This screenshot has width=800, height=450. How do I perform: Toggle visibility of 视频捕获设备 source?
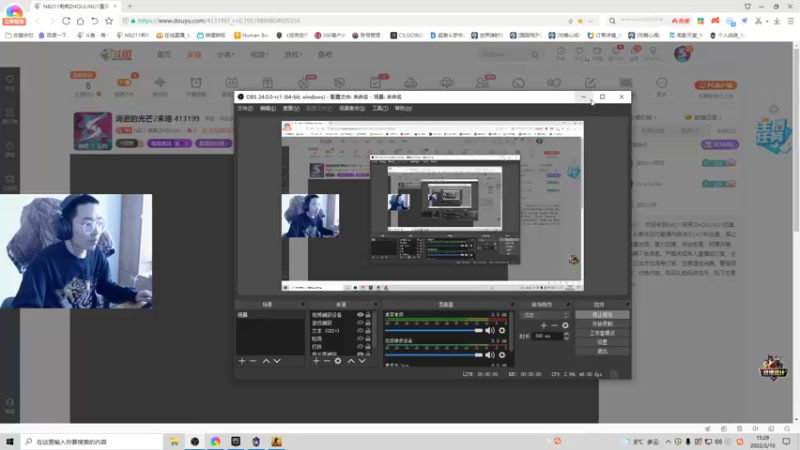pyautogui.click(x=360, y=315)
